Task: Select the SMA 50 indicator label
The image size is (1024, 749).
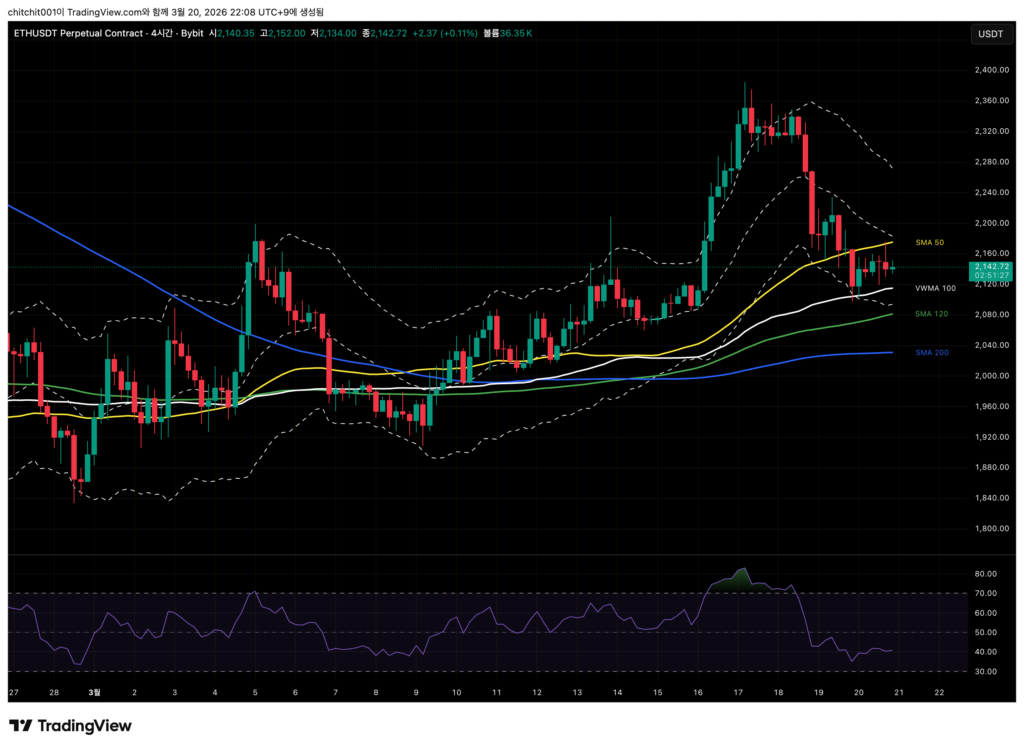Action: pyautogui.click(x=930, y=243)
